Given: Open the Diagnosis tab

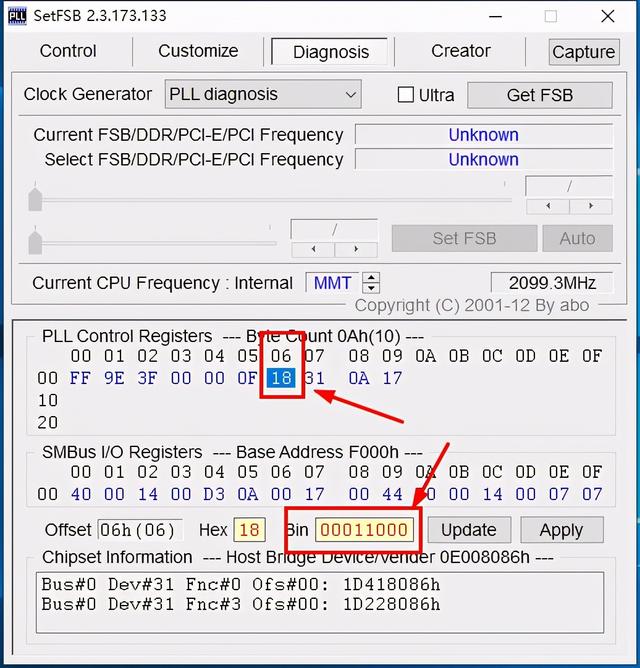Looking at the screenshot, I should [331, 52].
